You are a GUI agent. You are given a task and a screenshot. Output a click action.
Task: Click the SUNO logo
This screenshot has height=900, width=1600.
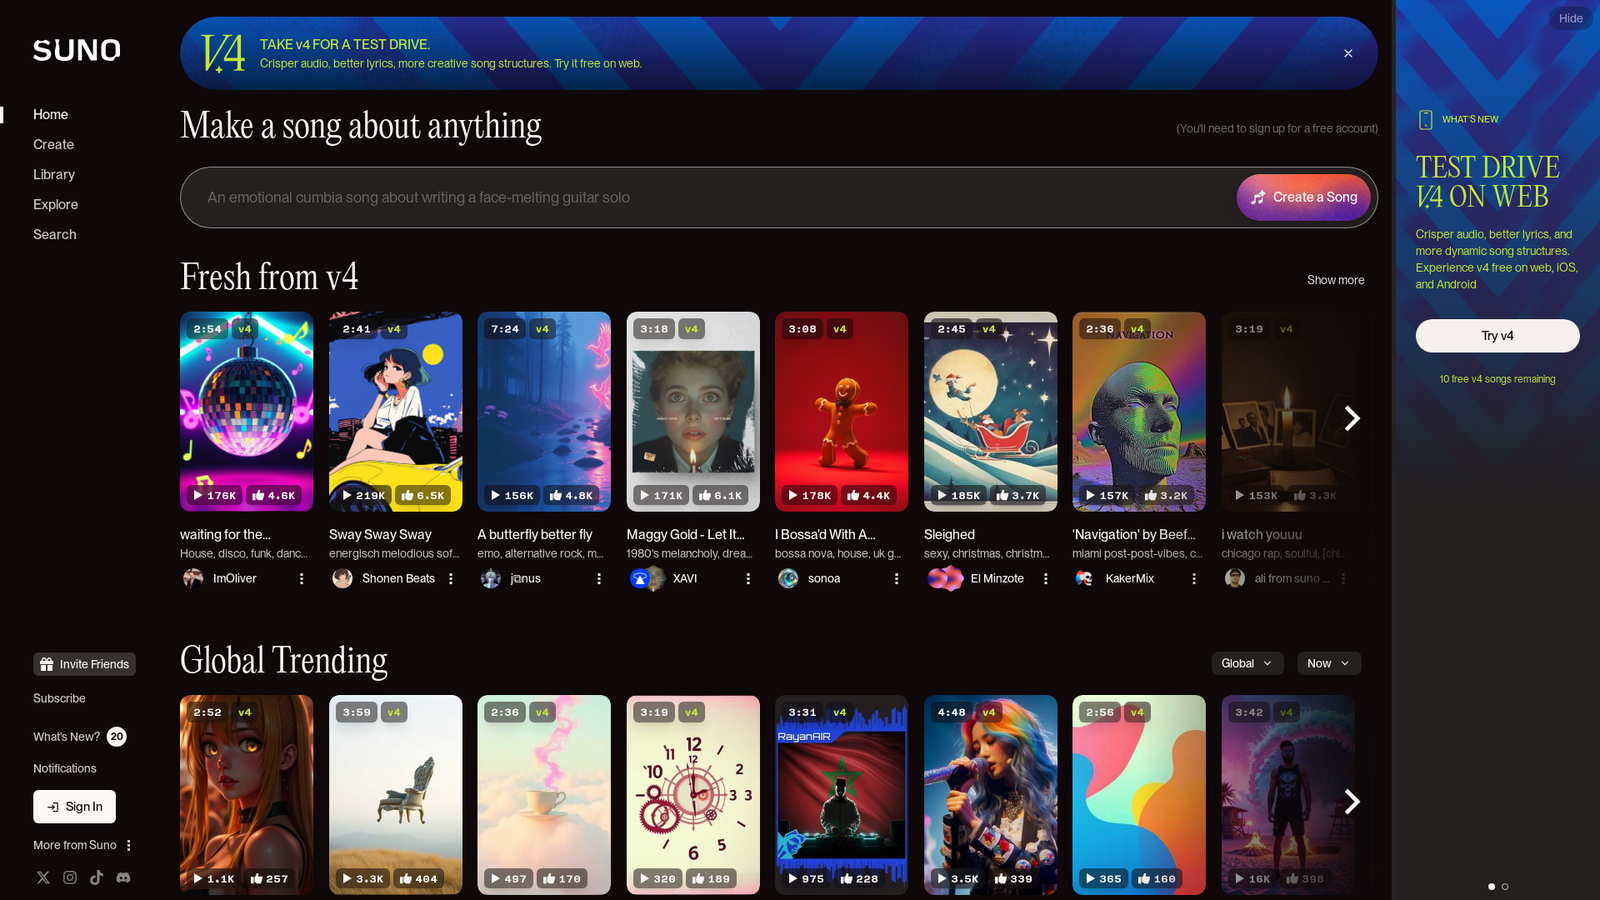[77, 50]
